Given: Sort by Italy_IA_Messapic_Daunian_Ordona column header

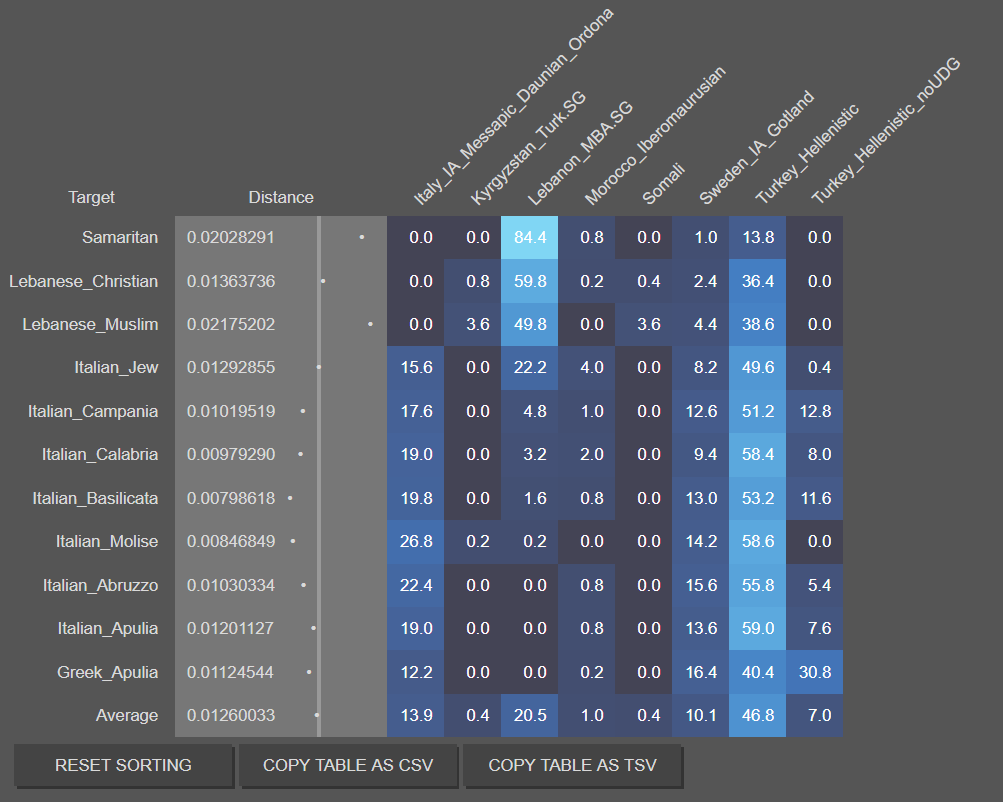Looking at the screenshot, I should 513,107.
